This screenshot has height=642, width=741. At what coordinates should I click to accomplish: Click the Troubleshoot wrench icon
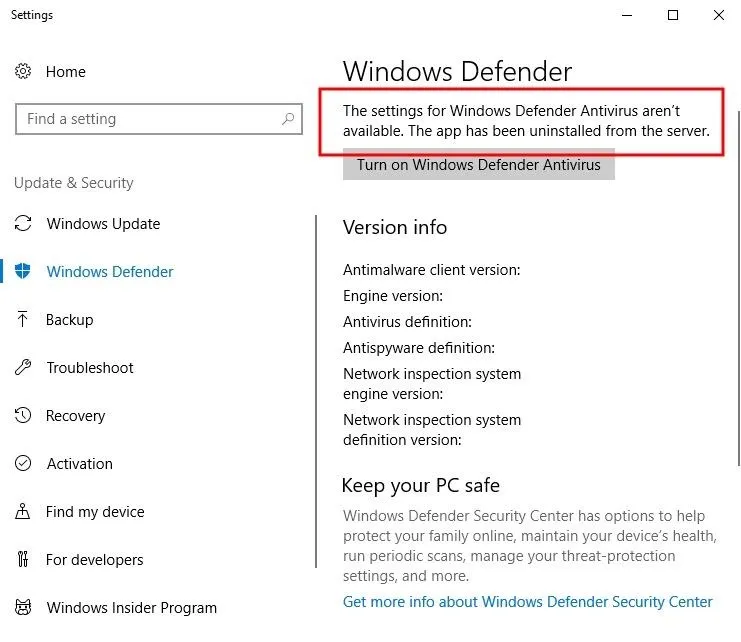(x=23, y=368)
